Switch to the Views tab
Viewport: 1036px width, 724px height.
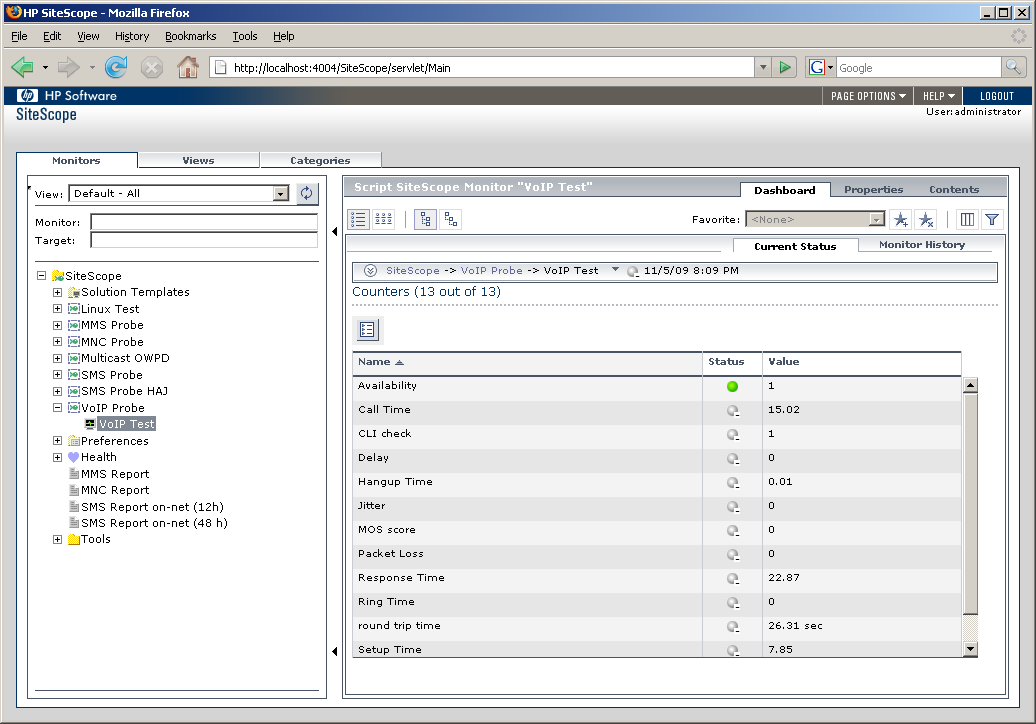pos(198,161)
